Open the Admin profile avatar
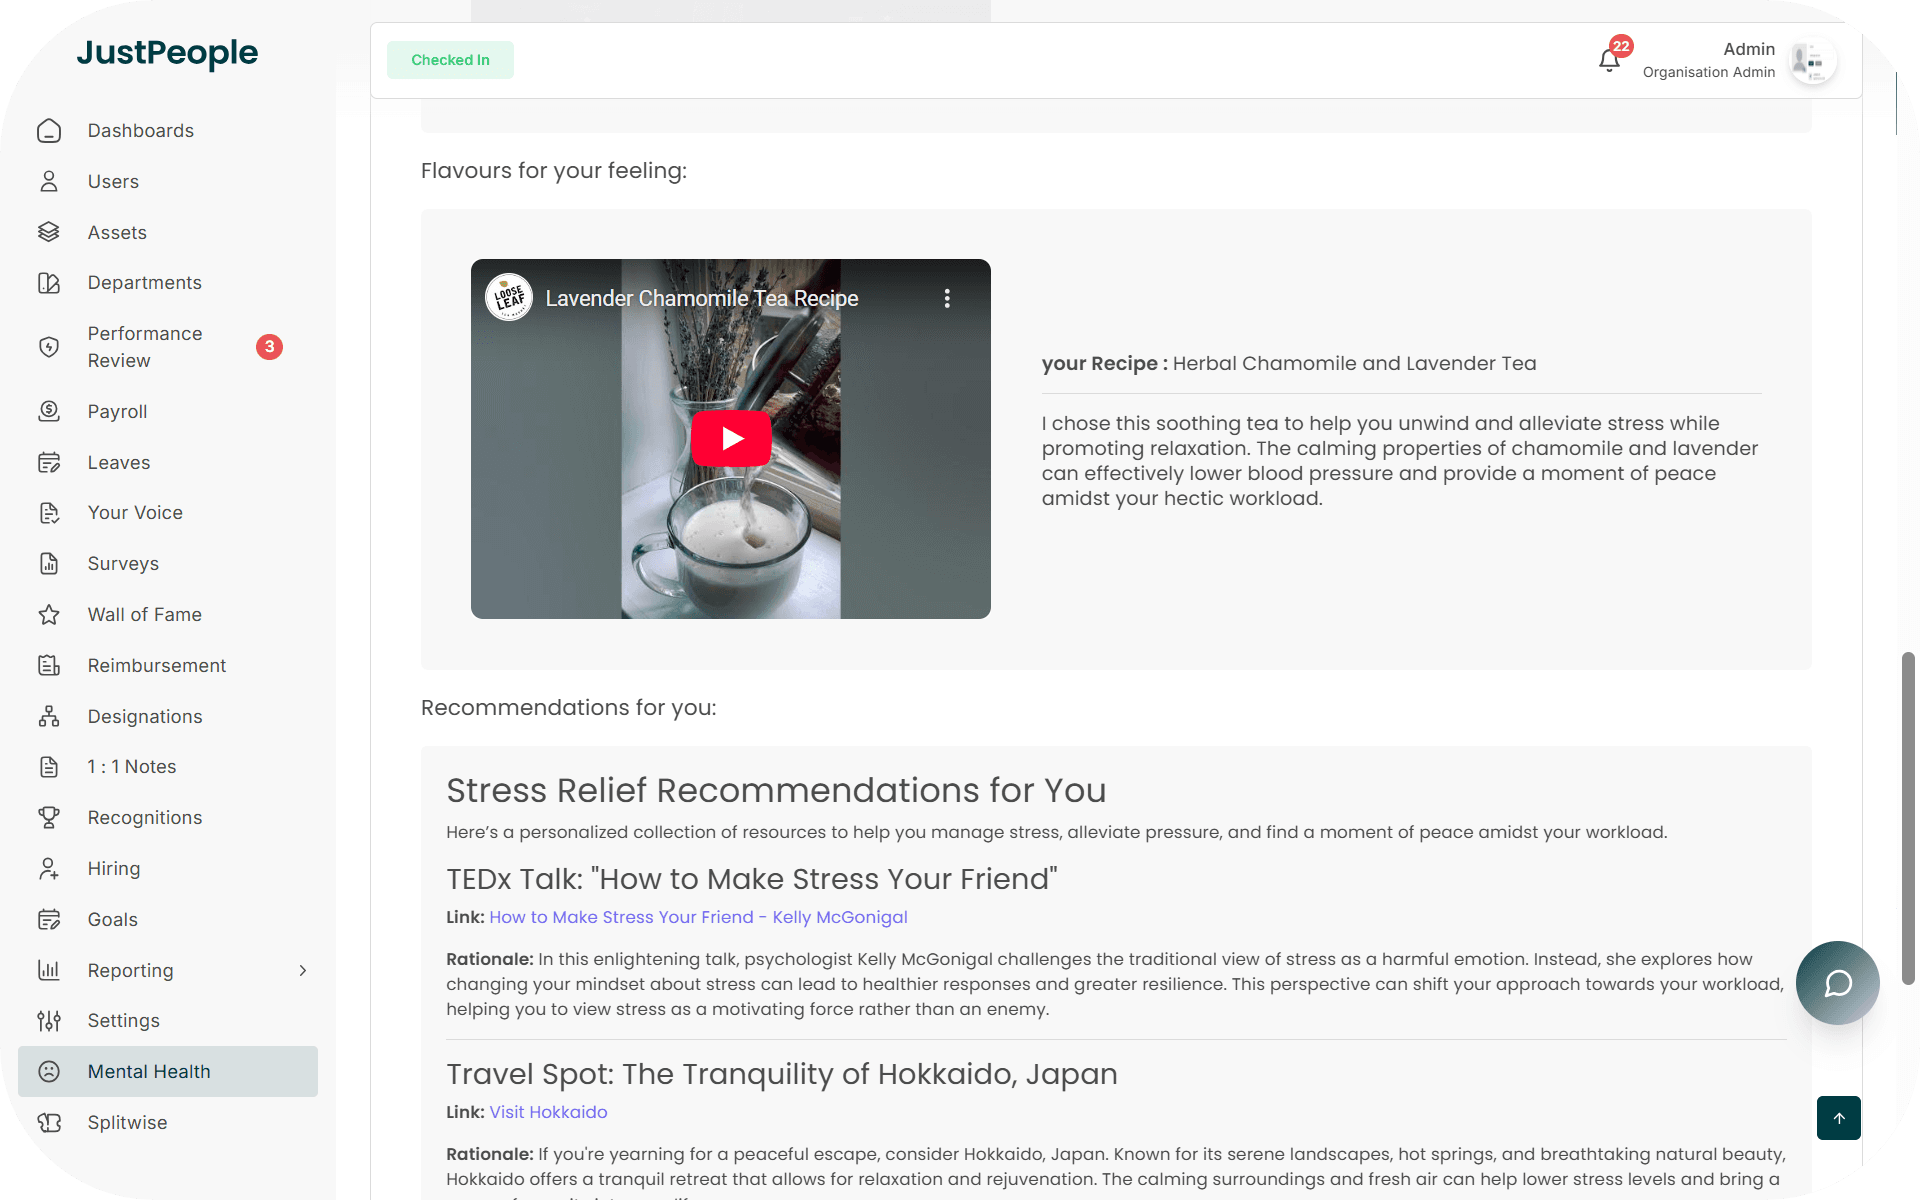This screenshot has height=1200, width=1920. point(1813,61)
